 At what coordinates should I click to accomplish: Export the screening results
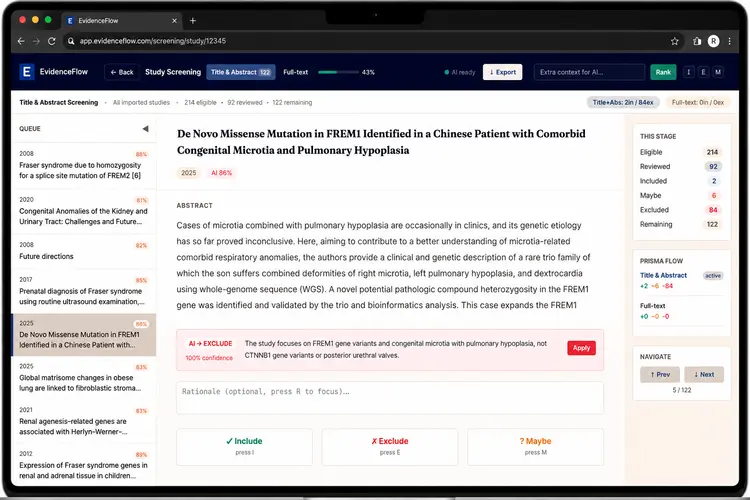pyautogui.click(x=503, y=72)
